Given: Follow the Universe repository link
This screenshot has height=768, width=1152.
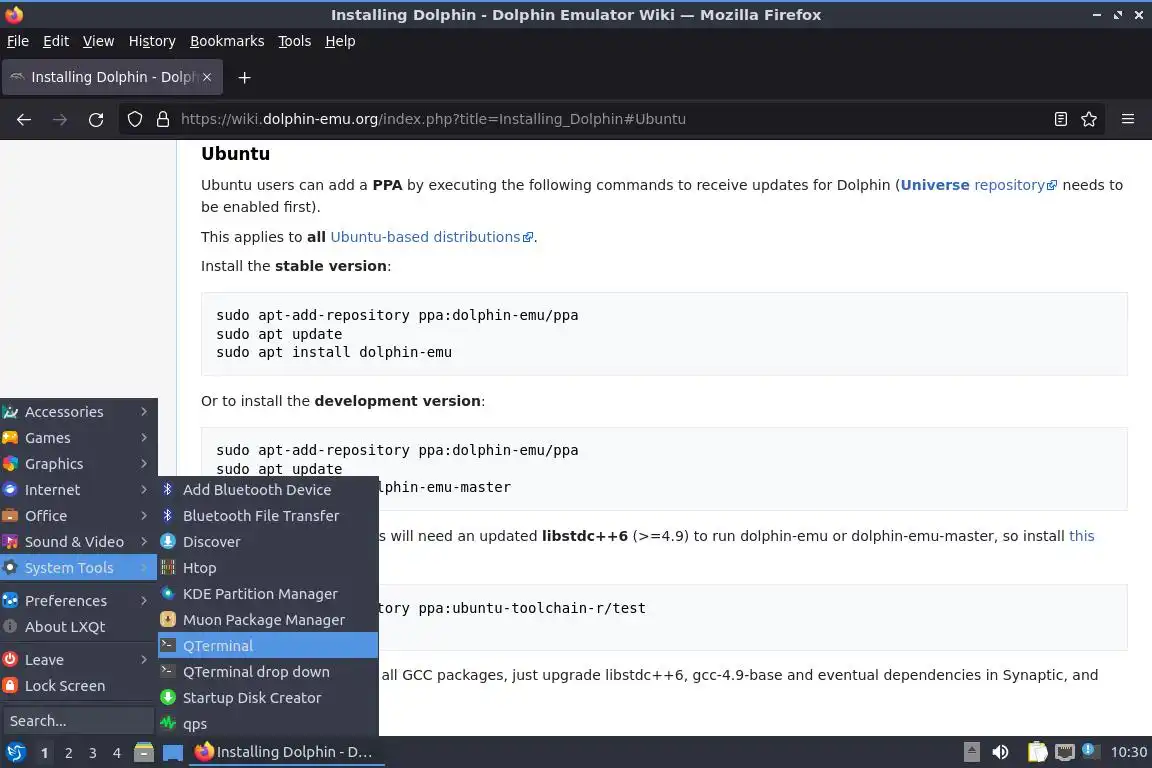Looking at the screenshot, I should [979, 185].
